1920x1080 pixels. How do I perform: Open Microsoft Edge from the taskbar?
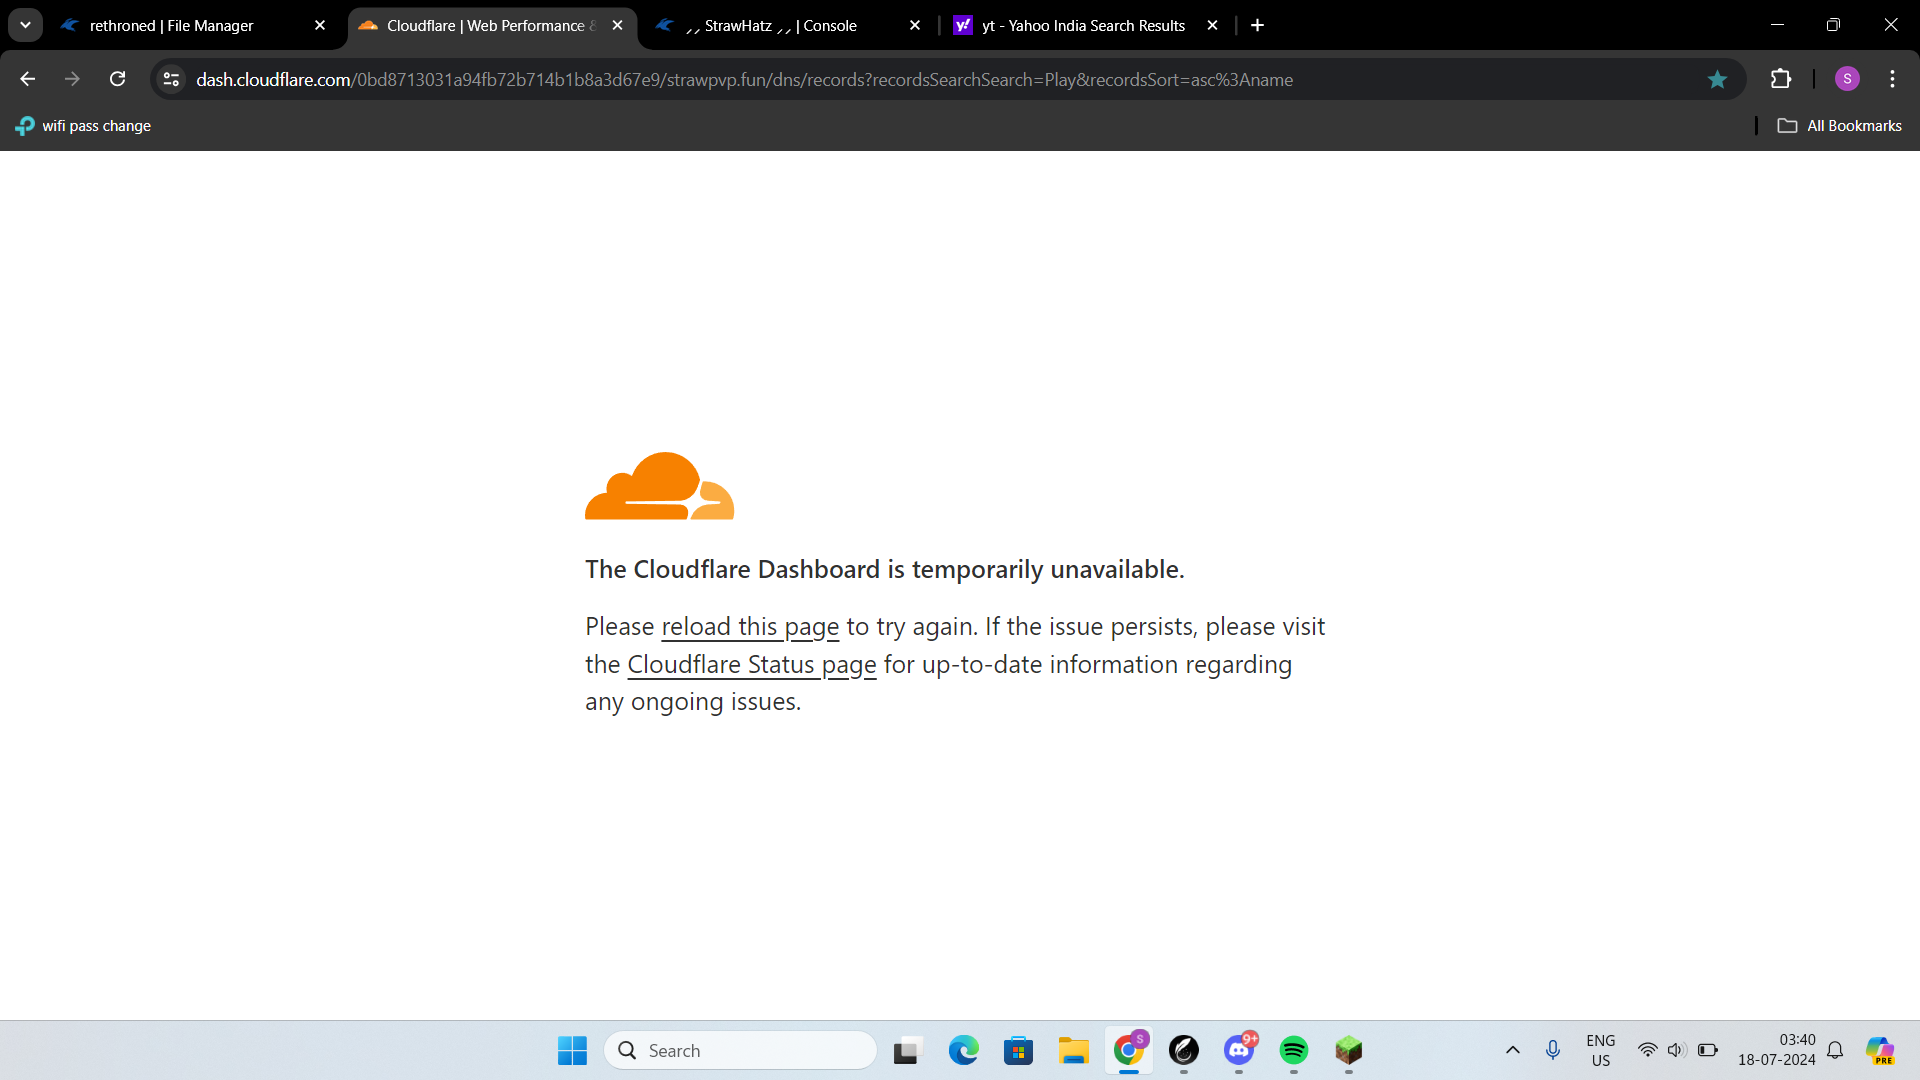963,1050
